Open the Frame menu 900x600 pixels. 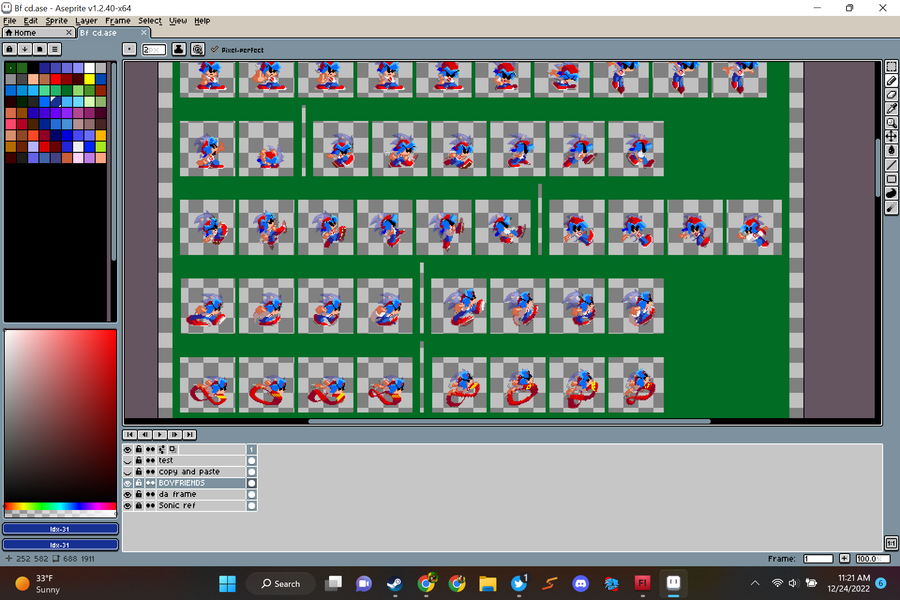[118, 21]
